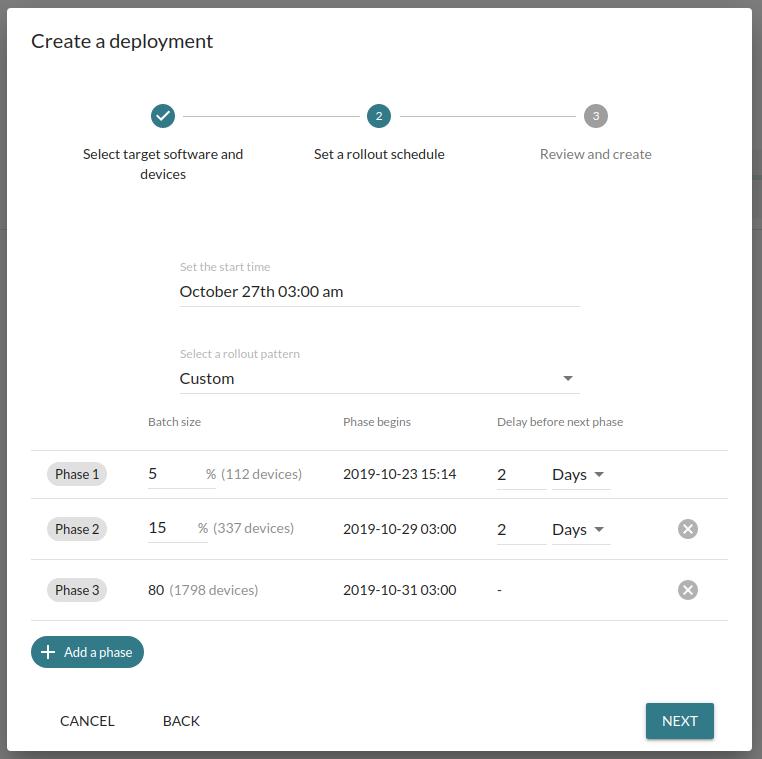Click the step 3 circle indicator

[x=596, y=116]
